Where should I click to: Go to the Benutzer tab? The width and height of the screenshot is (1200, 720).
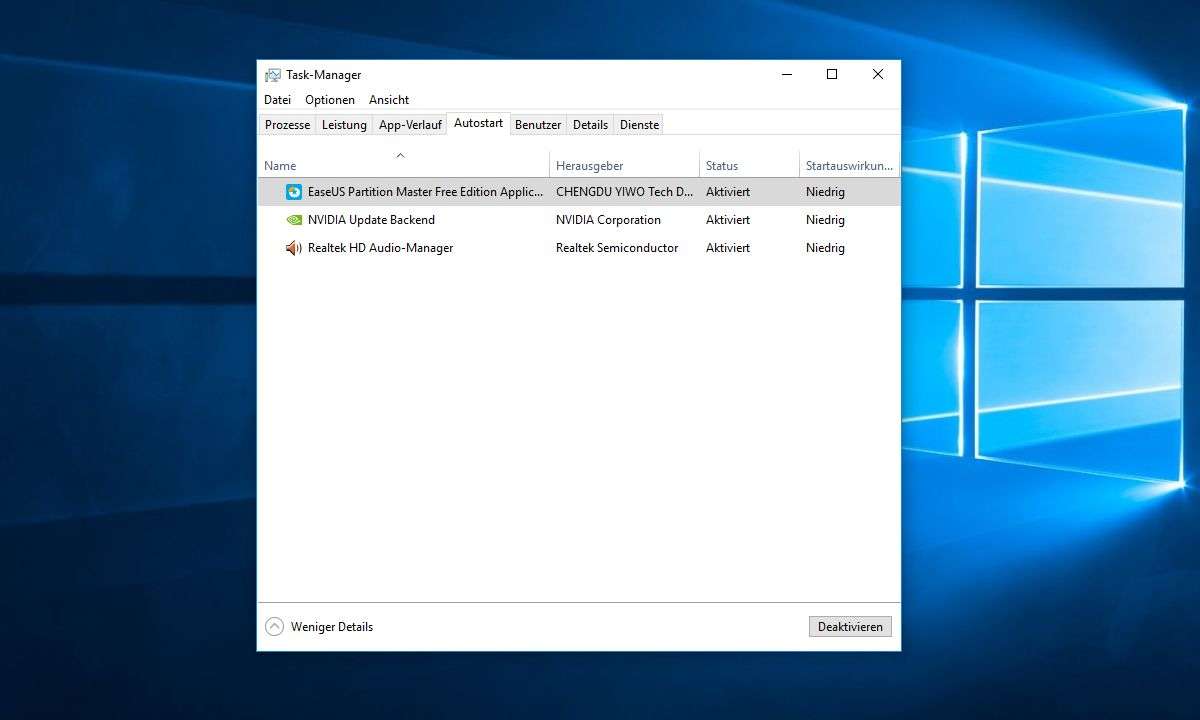click(538, 125)
